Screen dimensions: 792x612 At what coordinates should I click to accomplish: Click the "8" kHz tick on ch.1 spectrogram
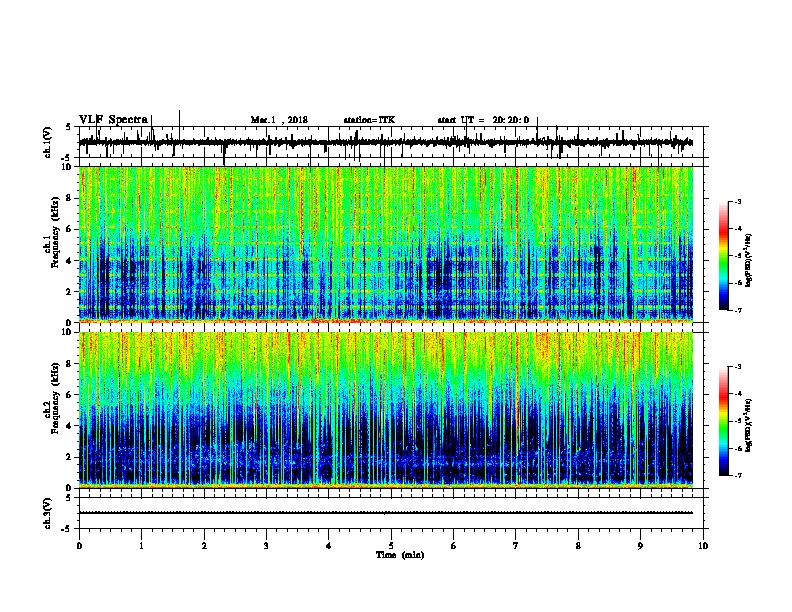70,198
